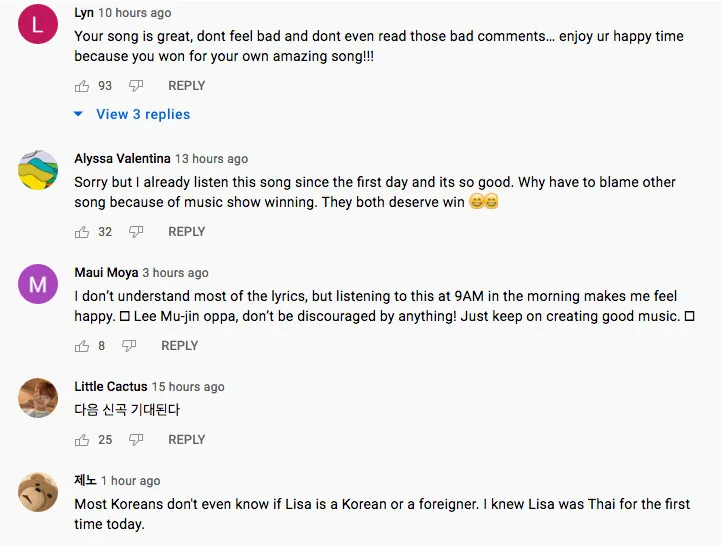Expand View 3 replies under Lyn's comment
The height and width of the screenshot is (545, 721).
point(142,115)
